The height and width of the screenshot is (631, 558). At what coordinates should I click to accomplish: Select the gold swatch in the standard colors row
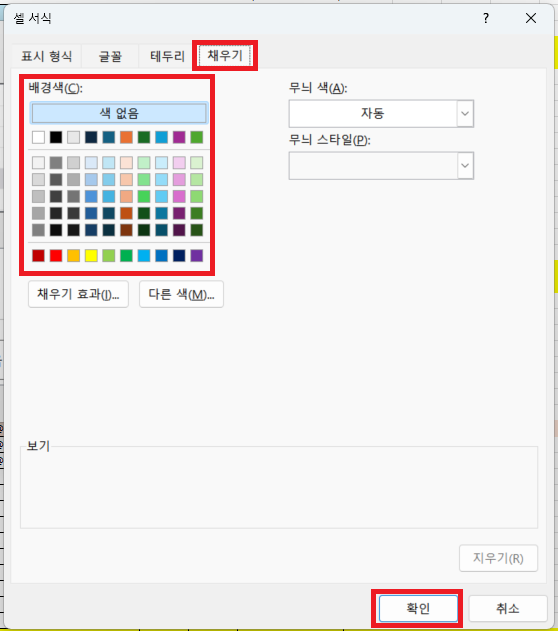[74, 256]
